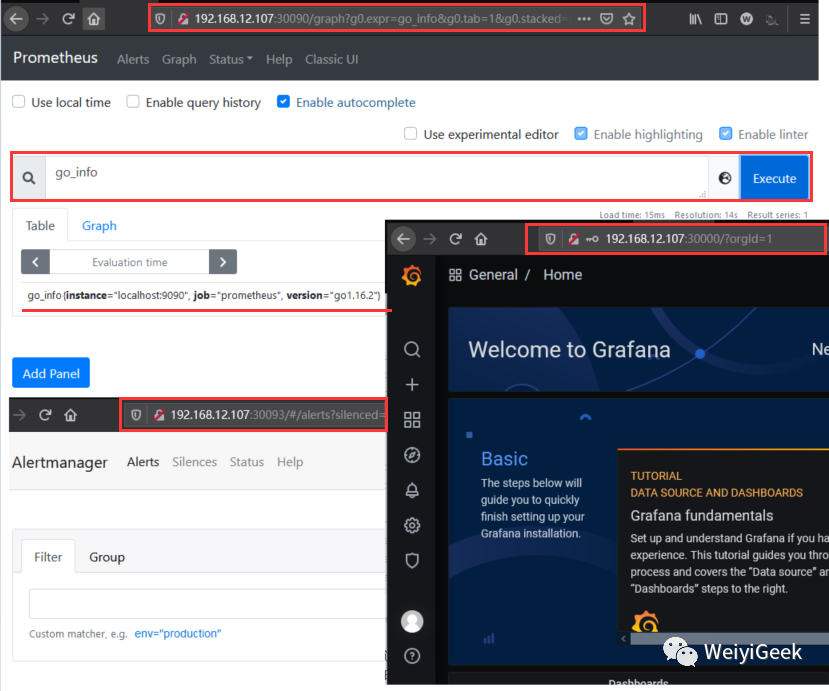
Task: Open Prometheus Help nav item
Action: click(279, 59)
